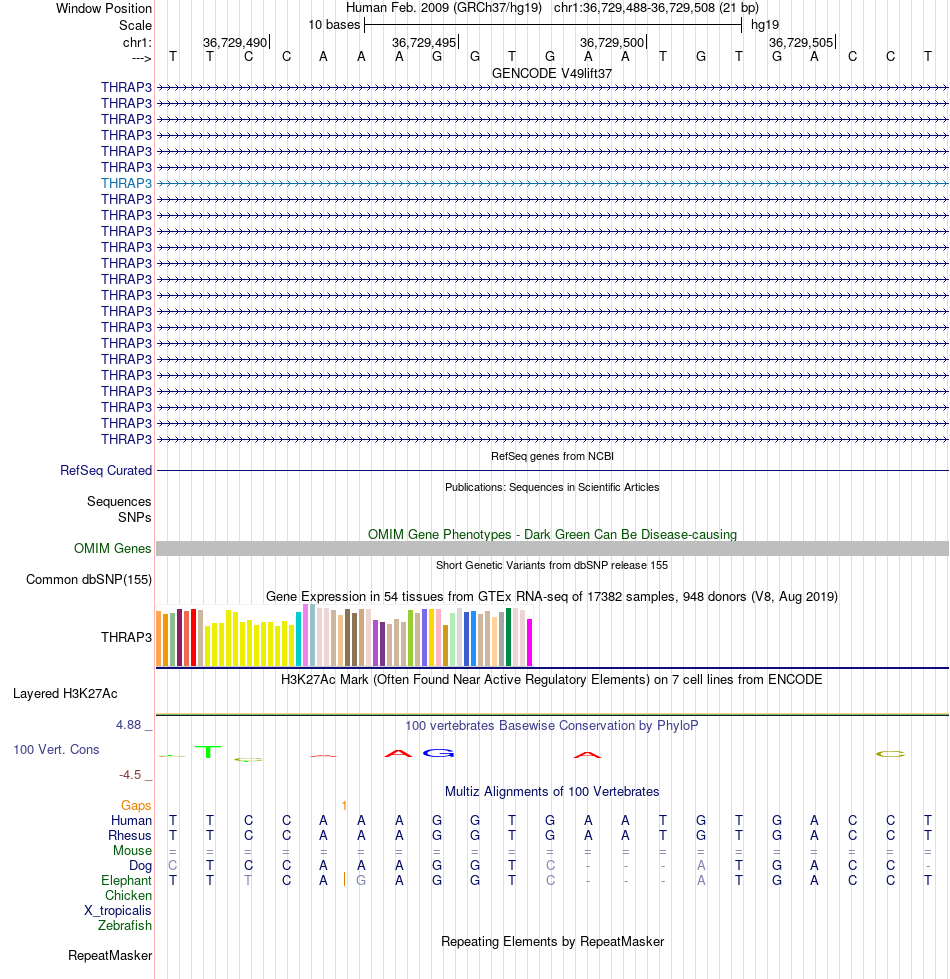This screenshot has height=979, width=950.
Task: Click the '--->' strand direction arrow label
Action: point(142,58)
